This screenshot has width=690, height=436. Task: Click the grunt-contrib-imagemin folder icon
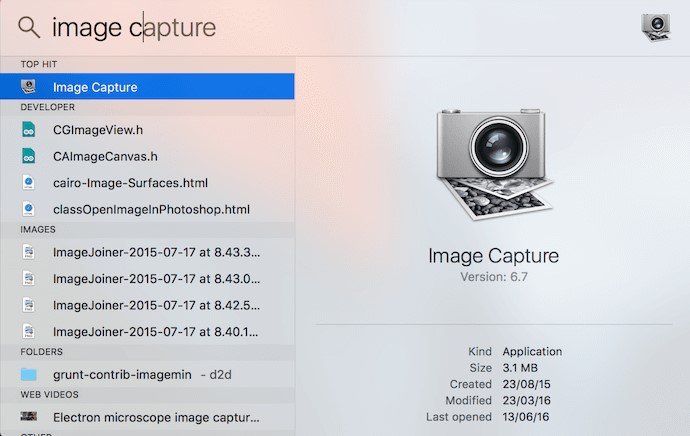point(29,374)
